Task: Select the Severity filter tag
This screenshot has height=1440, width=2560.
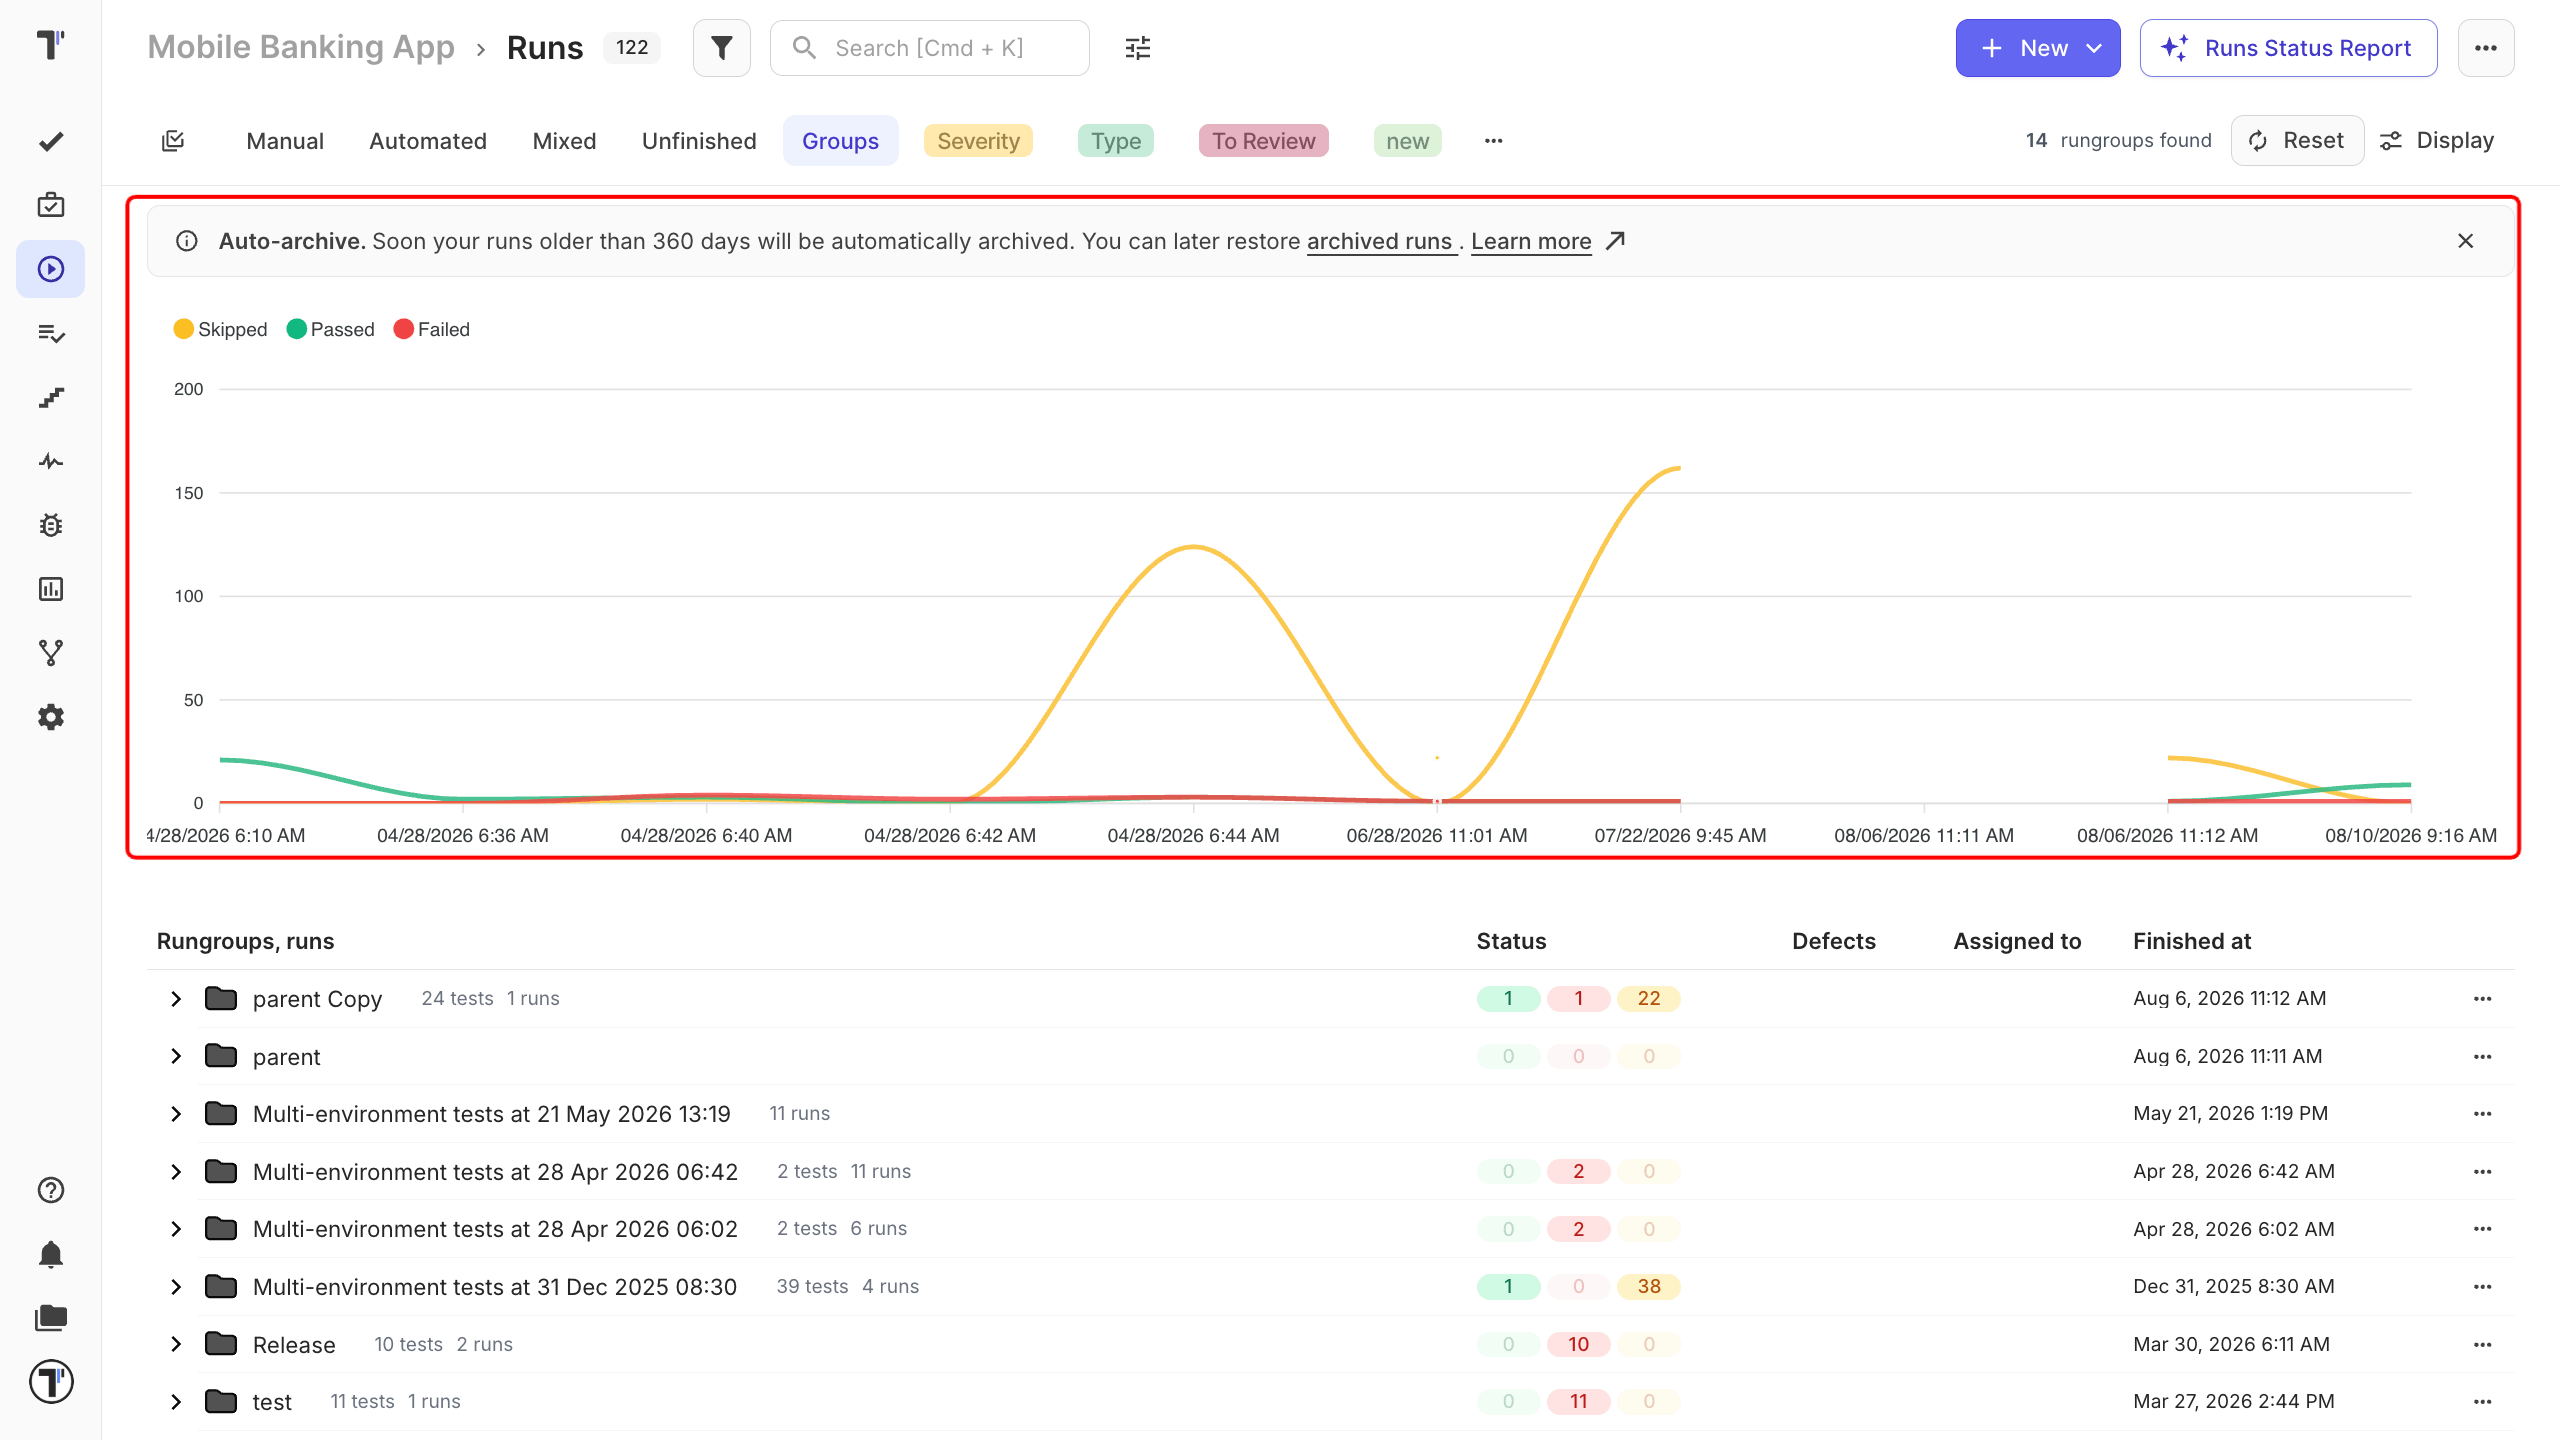Action: 978,141
